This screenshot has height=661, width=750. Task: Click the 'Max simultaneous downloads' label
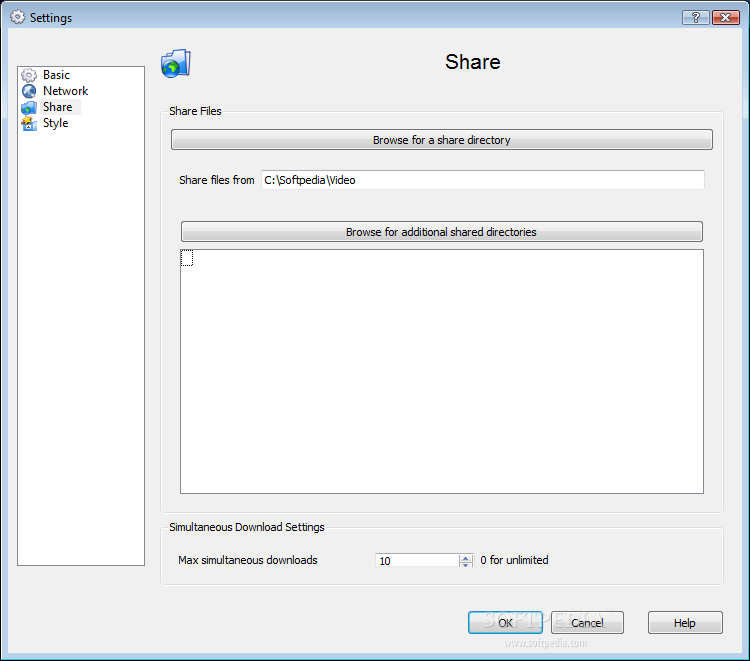(248, 560)
